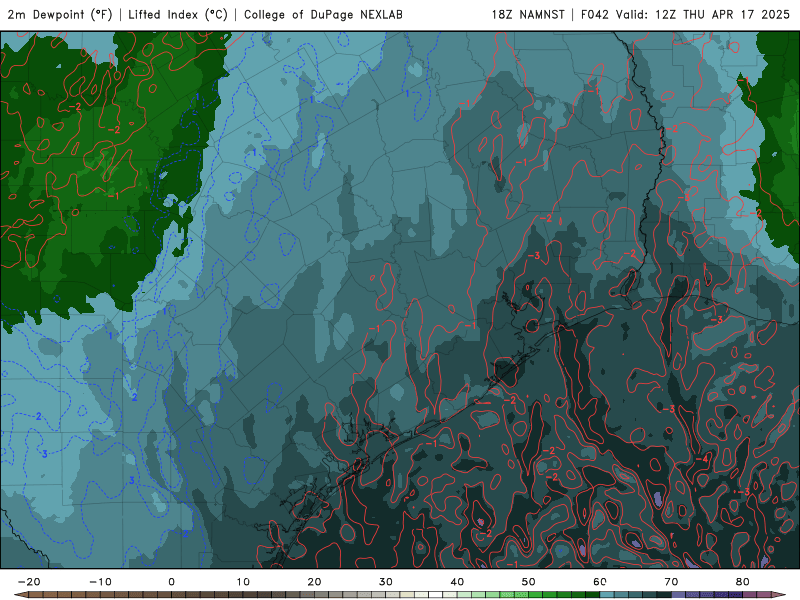Click the "2m Dewpoint (°F)" title text
The height and width of the screenshot is (600, 800).
point(60,14)
